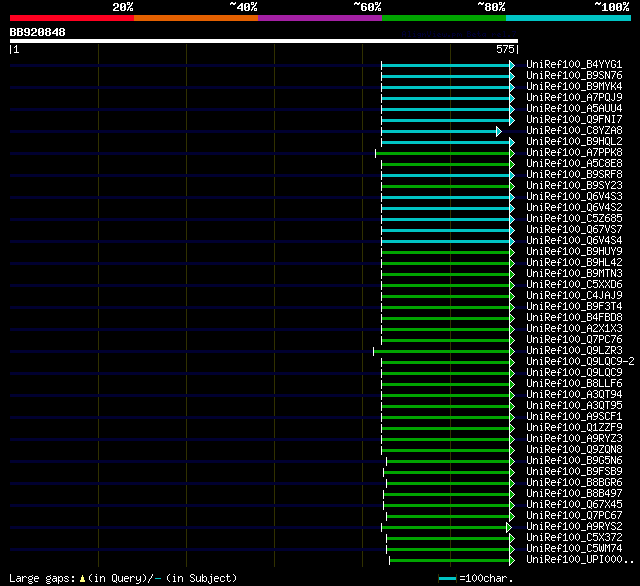Click the UniRef100_C8YZA8 label
640x586 pixels.
click(x=574, y=131)
